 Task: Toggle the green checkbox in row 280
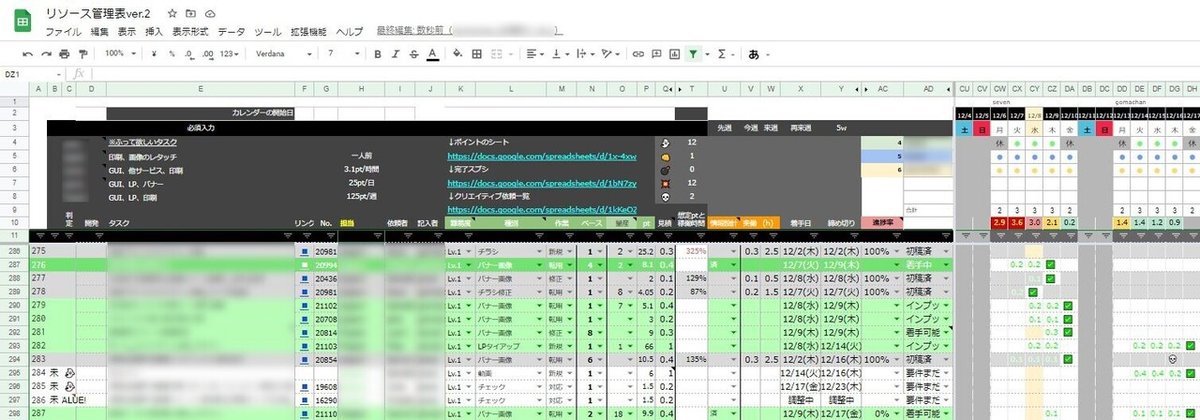(x=1067, y=317)
